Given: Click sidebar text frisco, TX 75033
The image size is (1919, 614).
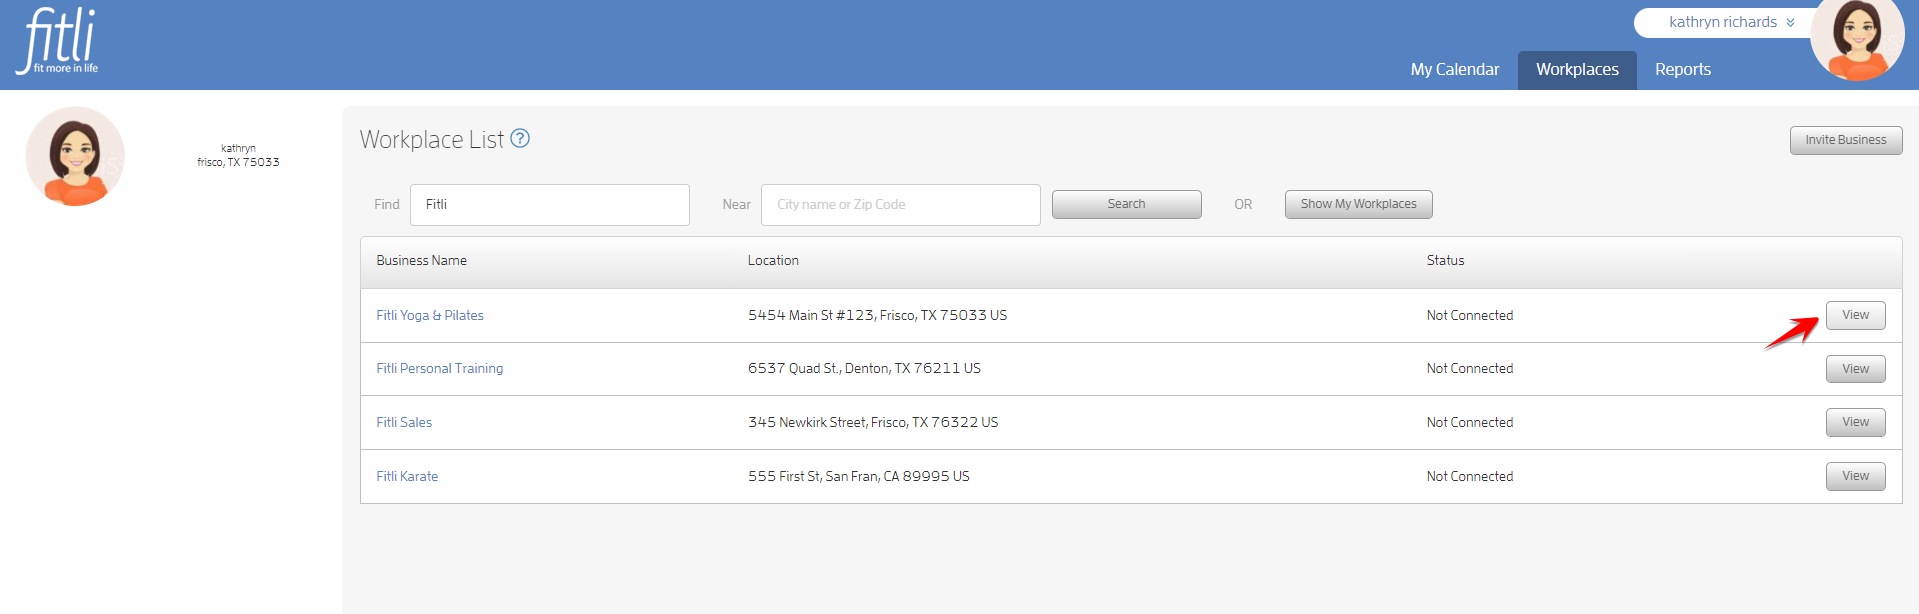Looking at the screenshot, I should pos(238,162).
